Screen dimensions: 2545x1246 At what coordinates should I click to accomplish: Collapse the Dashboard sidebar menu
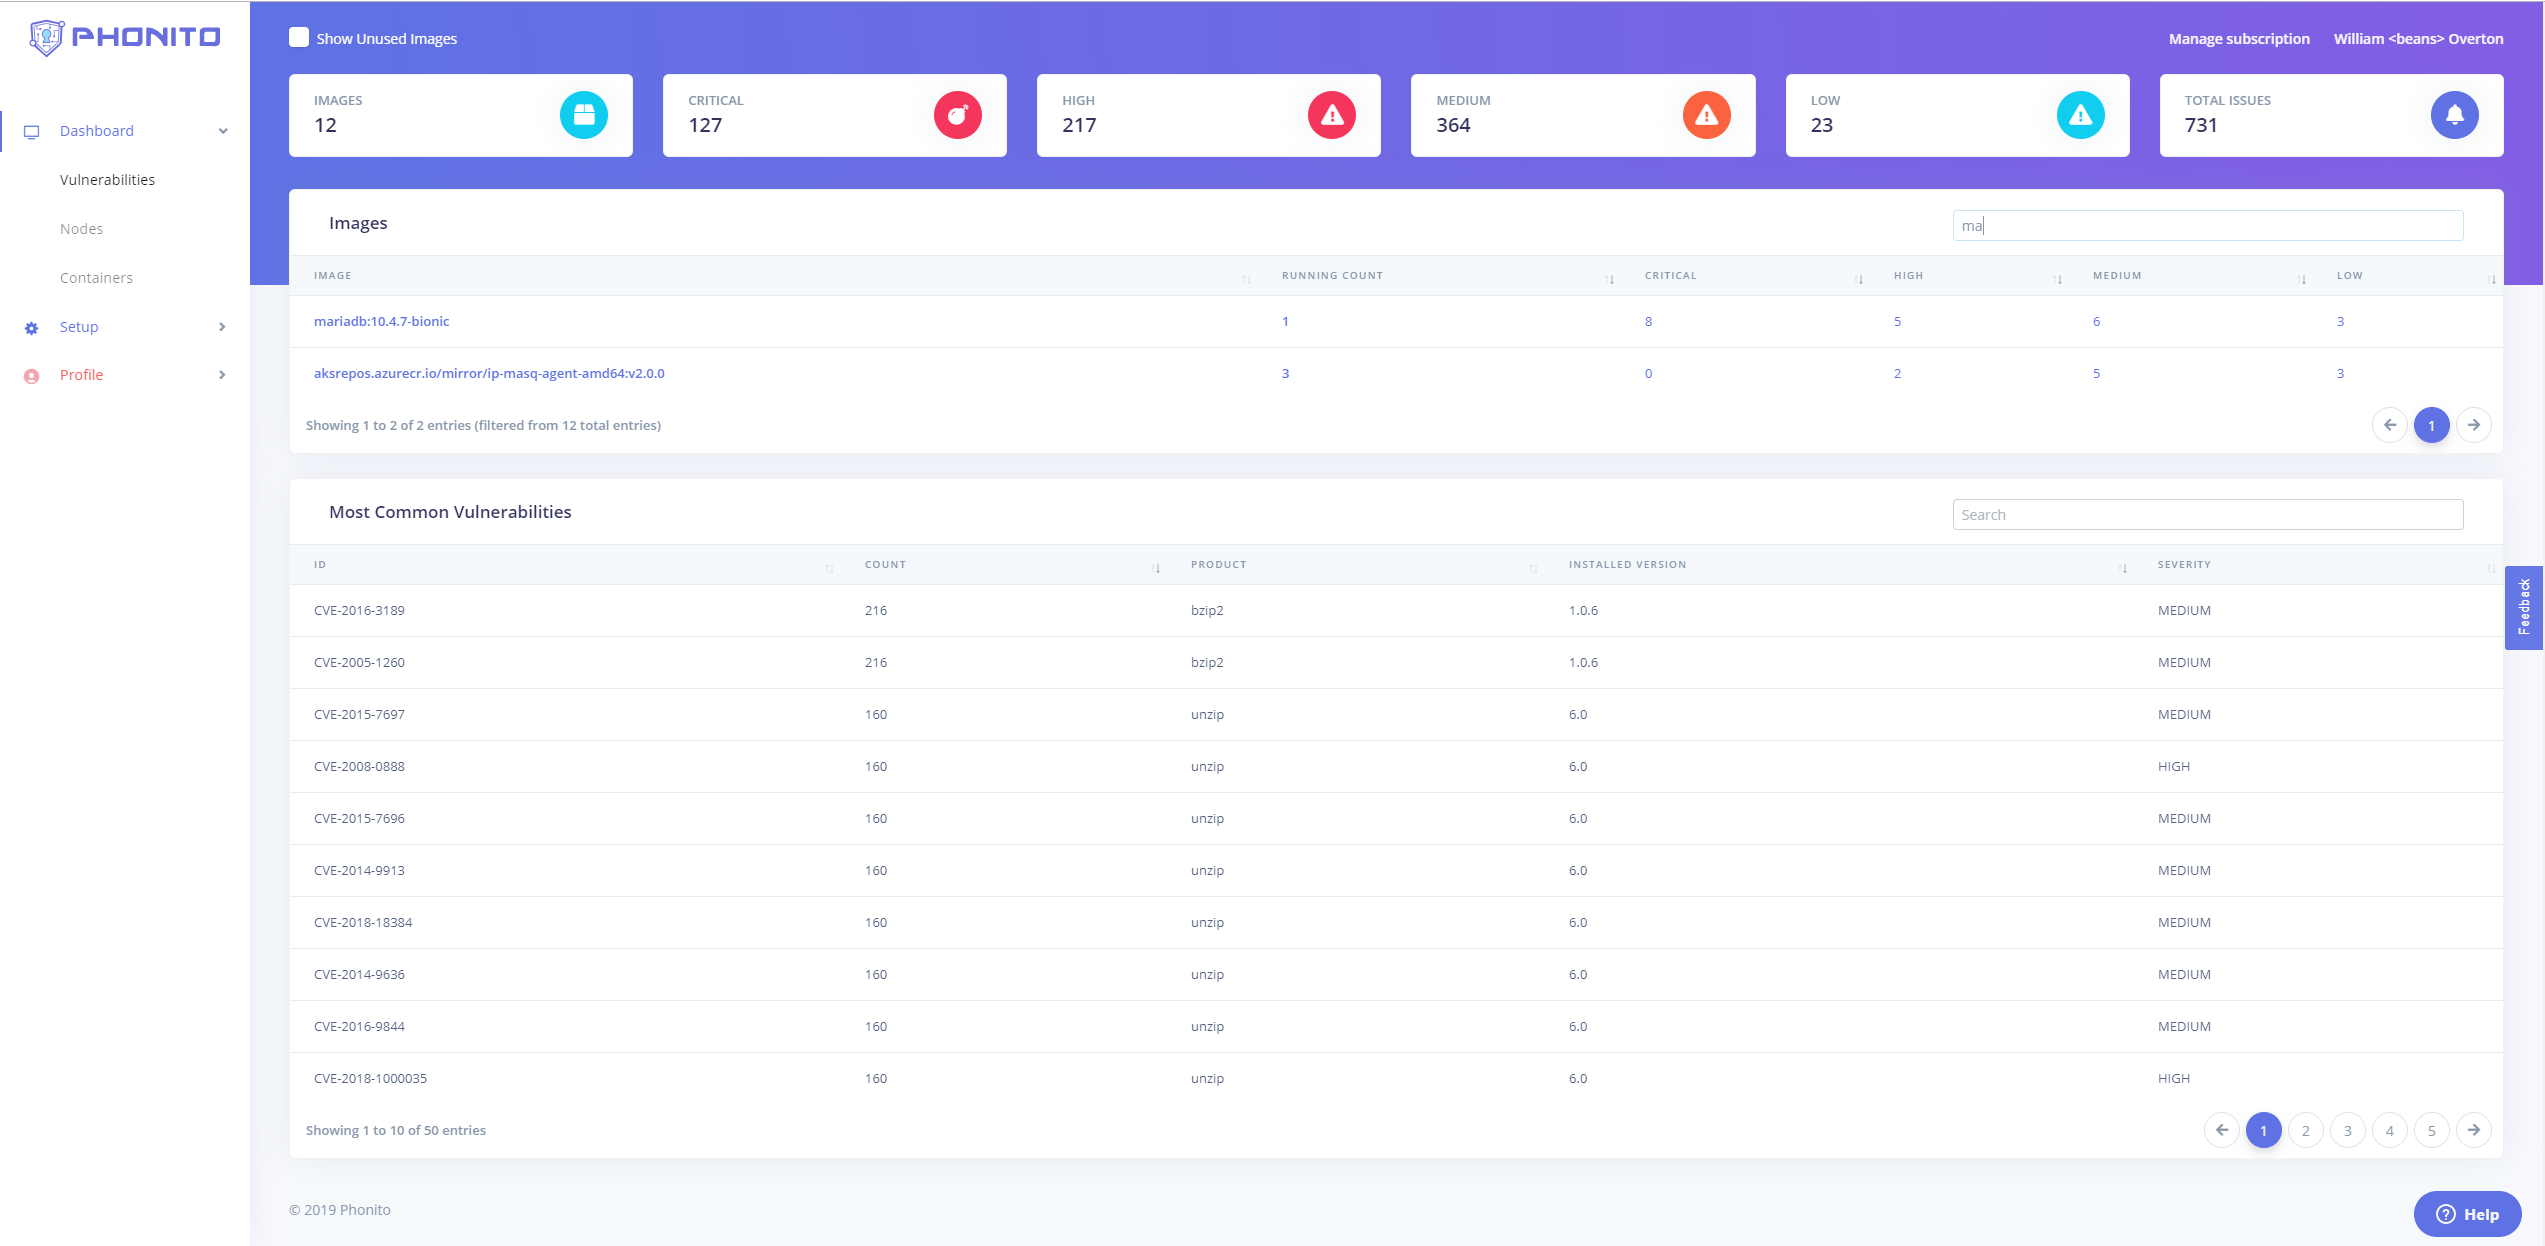point(223,131)
